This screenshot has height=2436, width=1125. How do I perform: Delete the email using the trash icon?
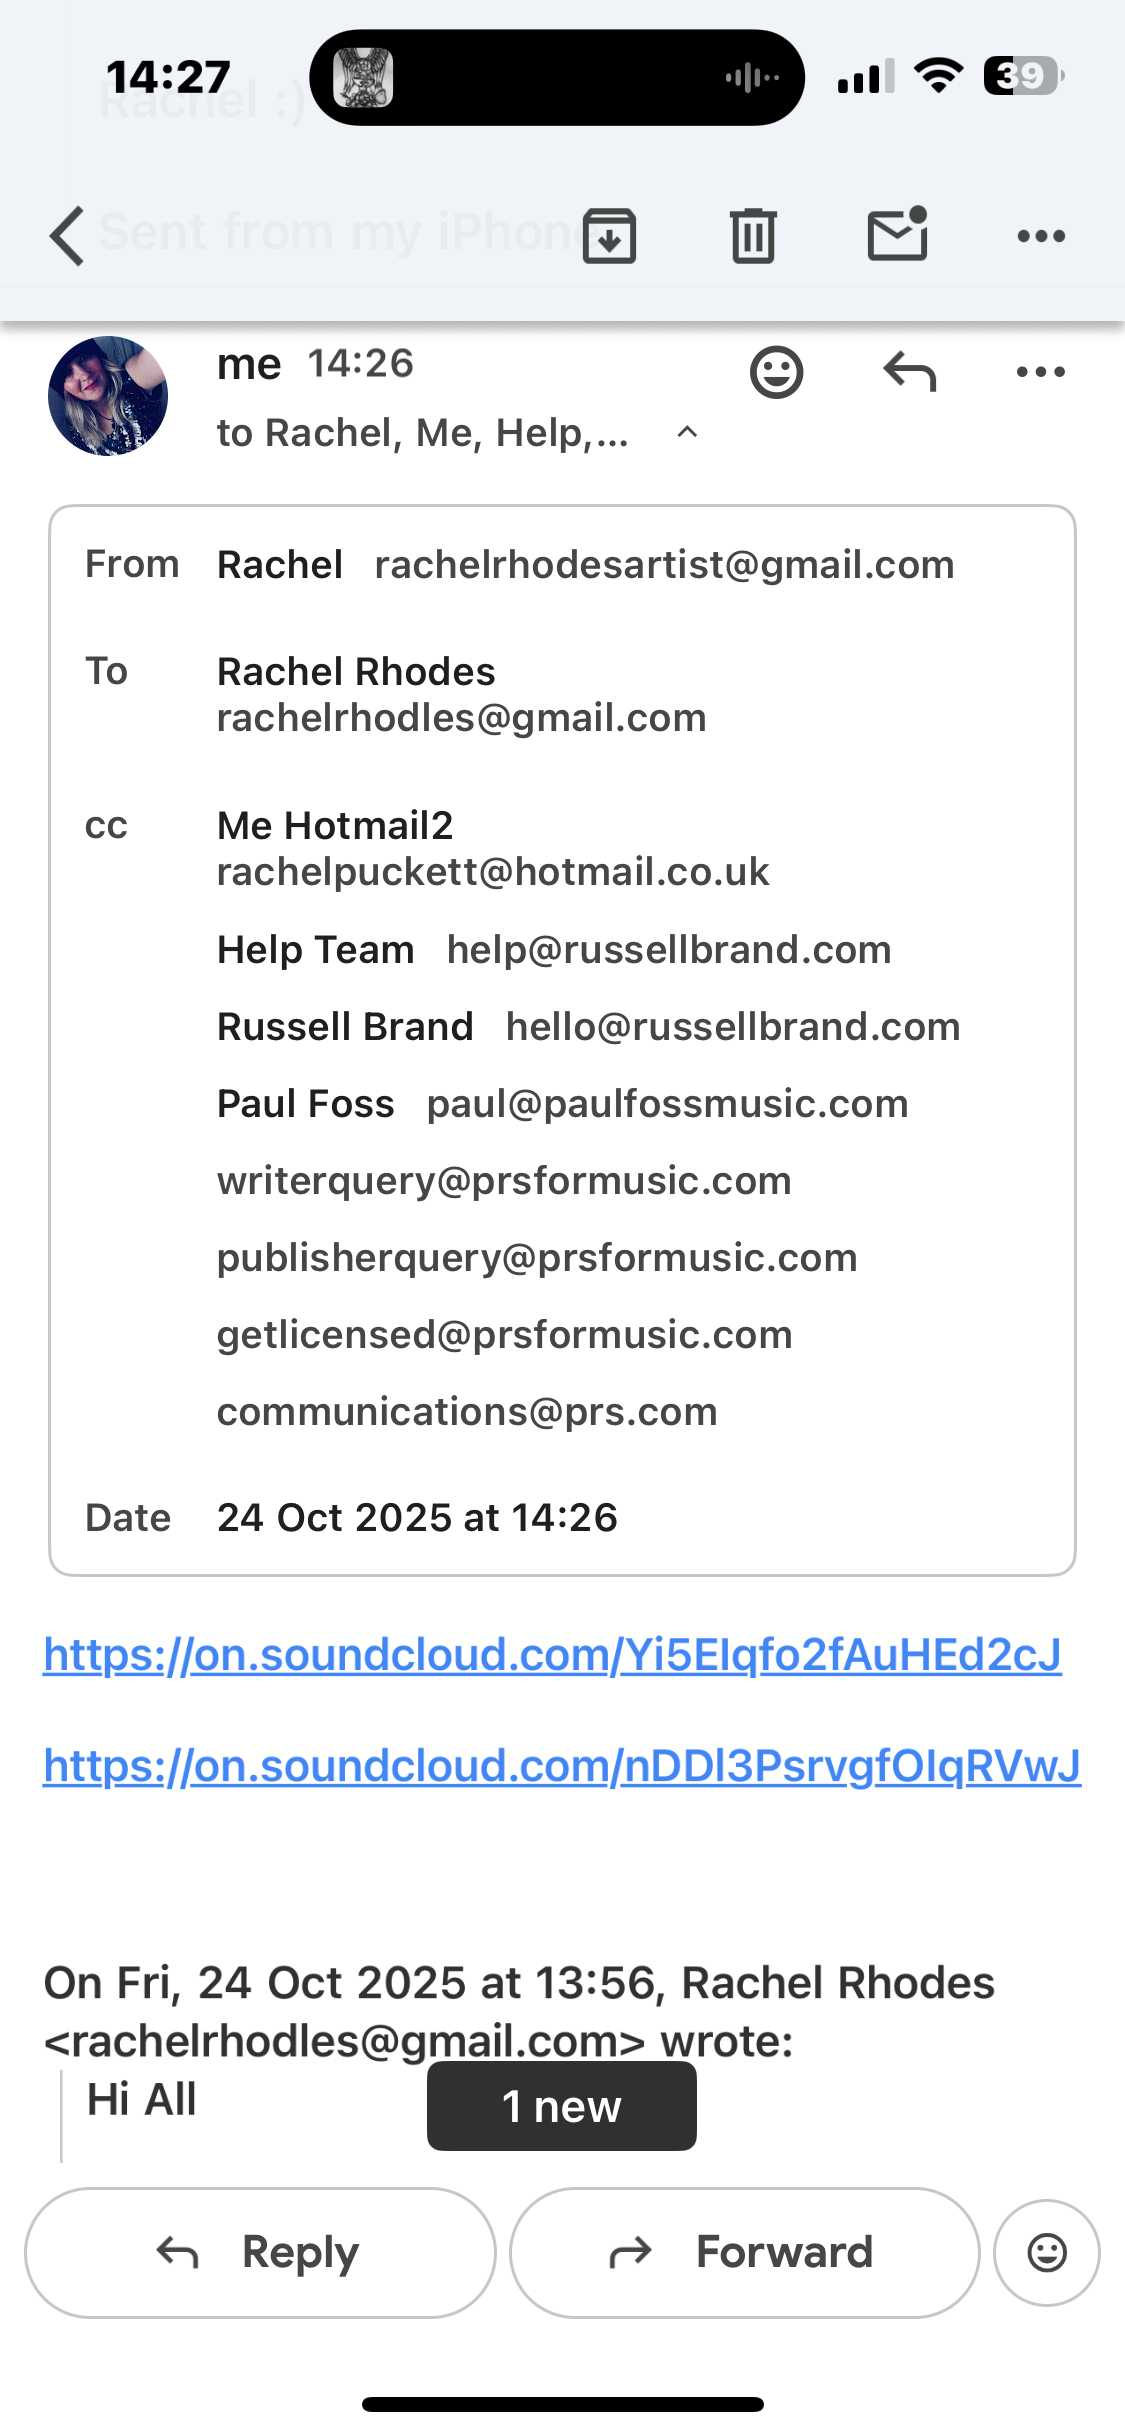pyautogui.click(x=753, y=236)
